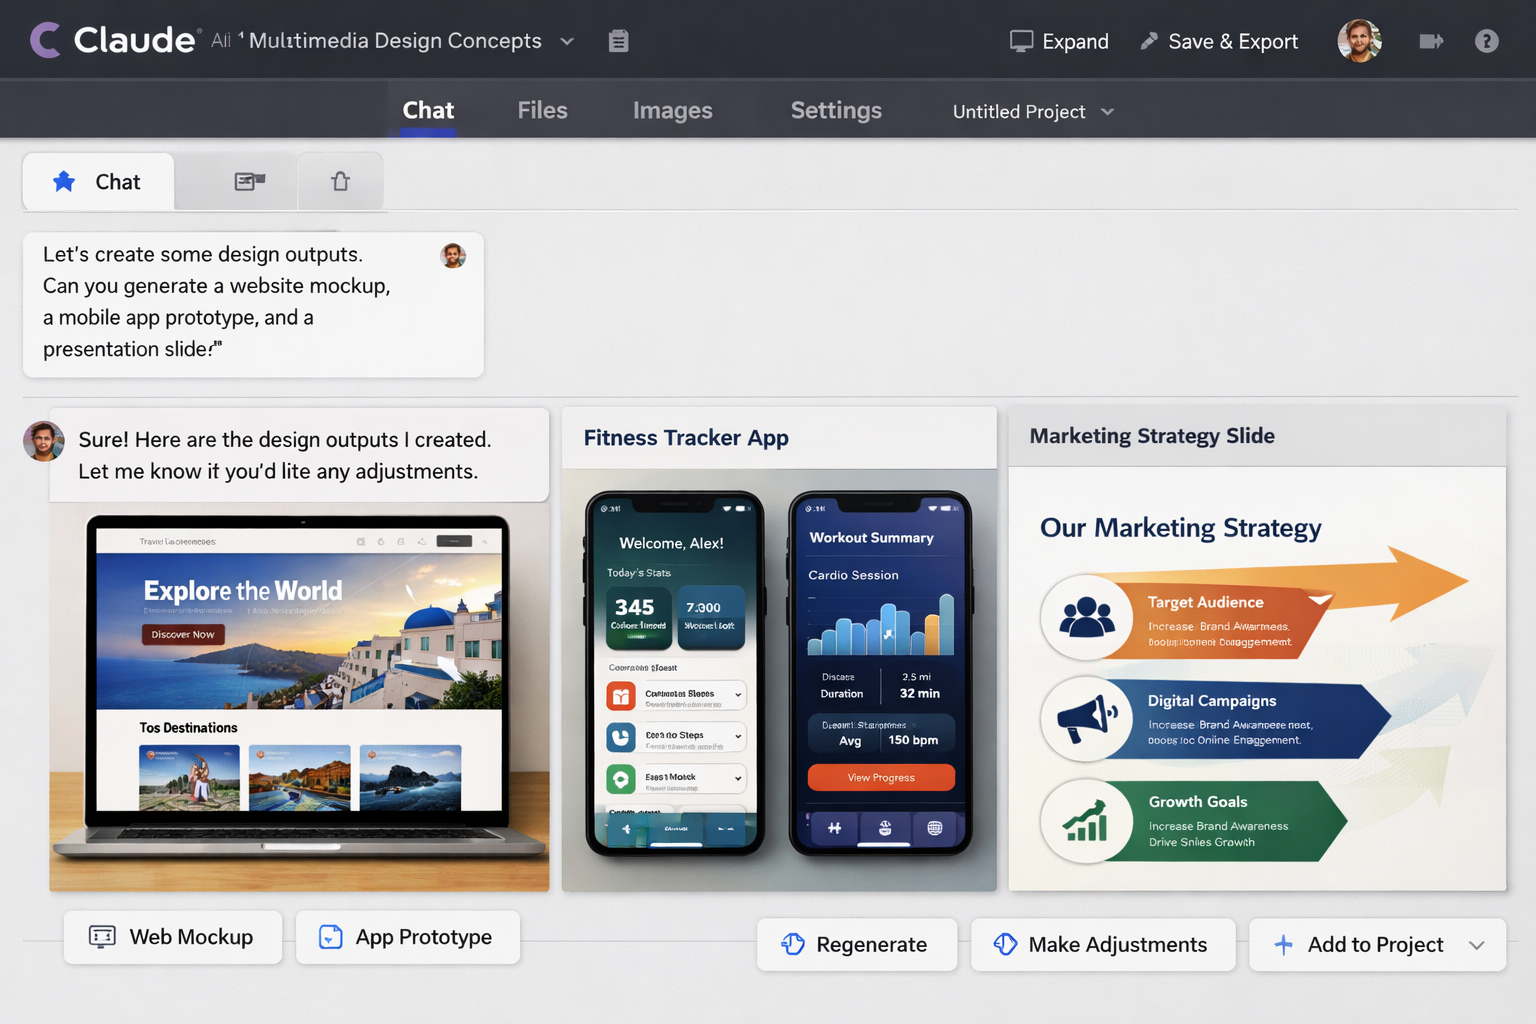The image size is (1536, 1024).
Task: Click the Marketing Strategy Slide title
Action: click(x=1152, y=436)
